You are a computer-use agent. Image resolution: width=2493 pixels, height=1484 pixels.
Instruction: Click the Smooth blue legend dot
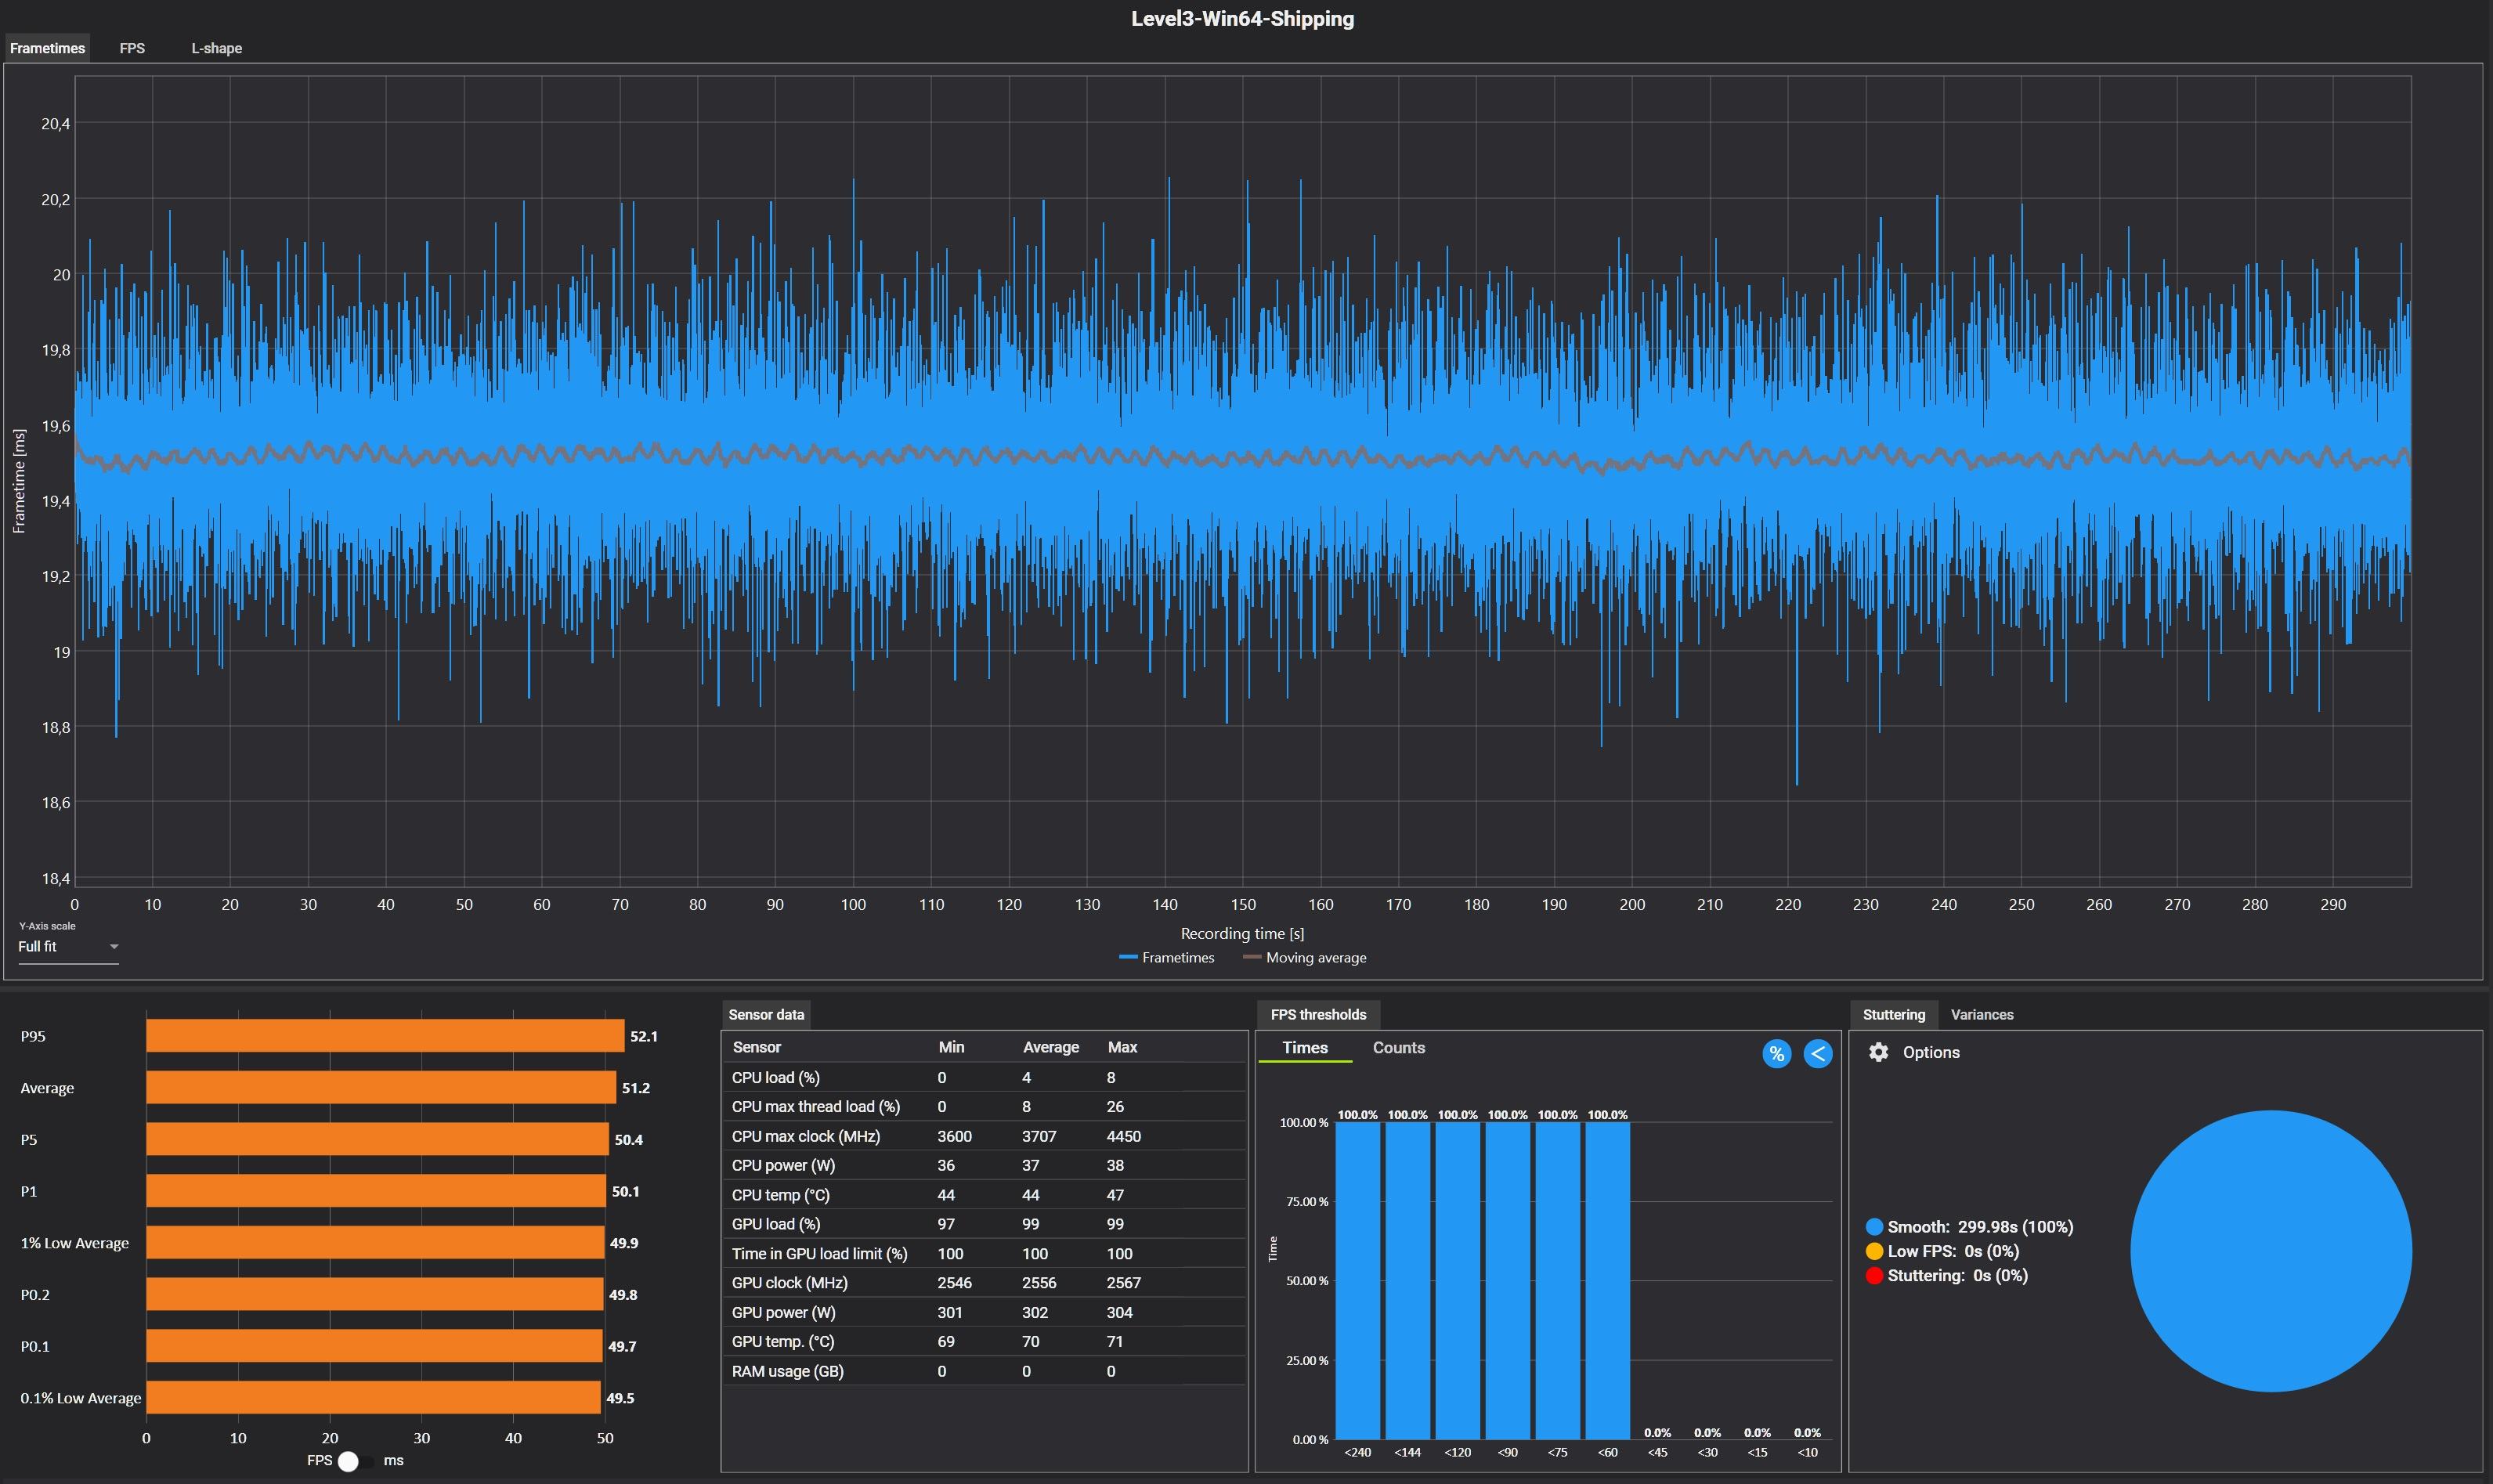click(1874, 1227)
